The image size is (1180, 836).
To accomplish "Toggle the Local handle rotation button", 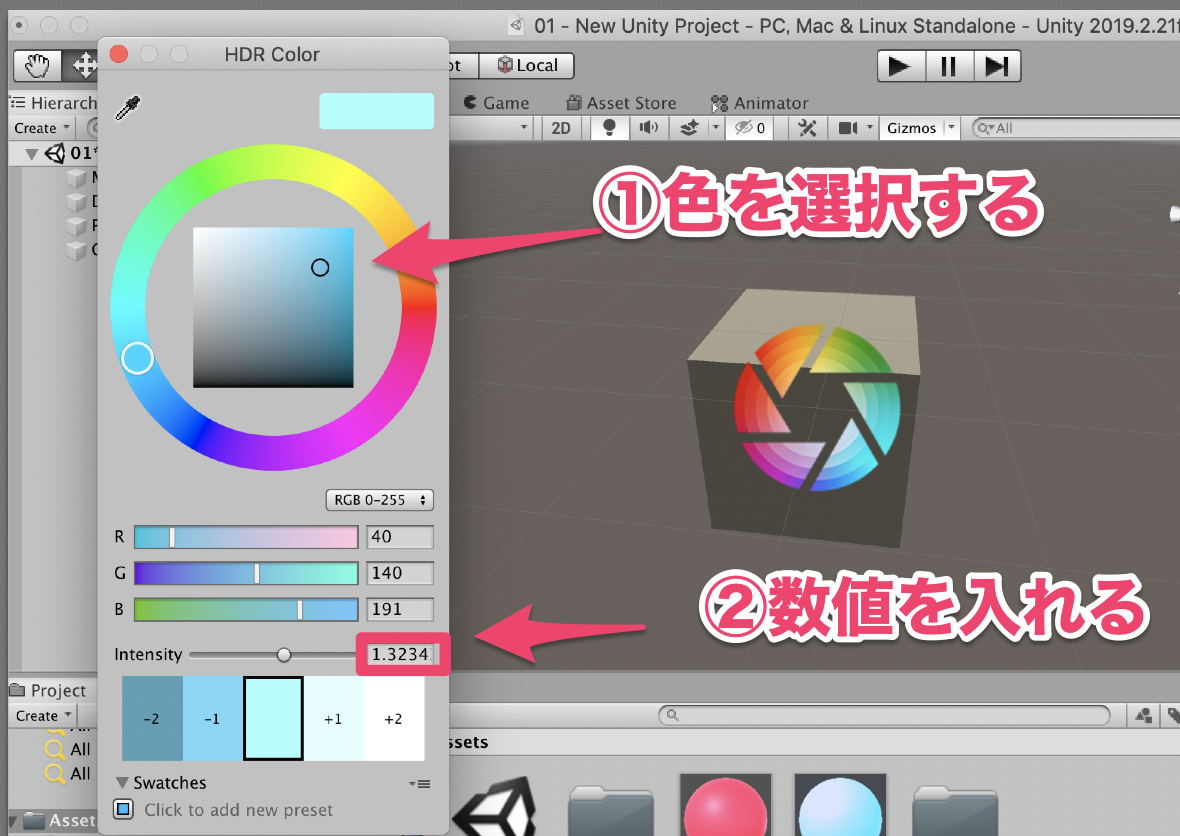I will coord(527,65).
